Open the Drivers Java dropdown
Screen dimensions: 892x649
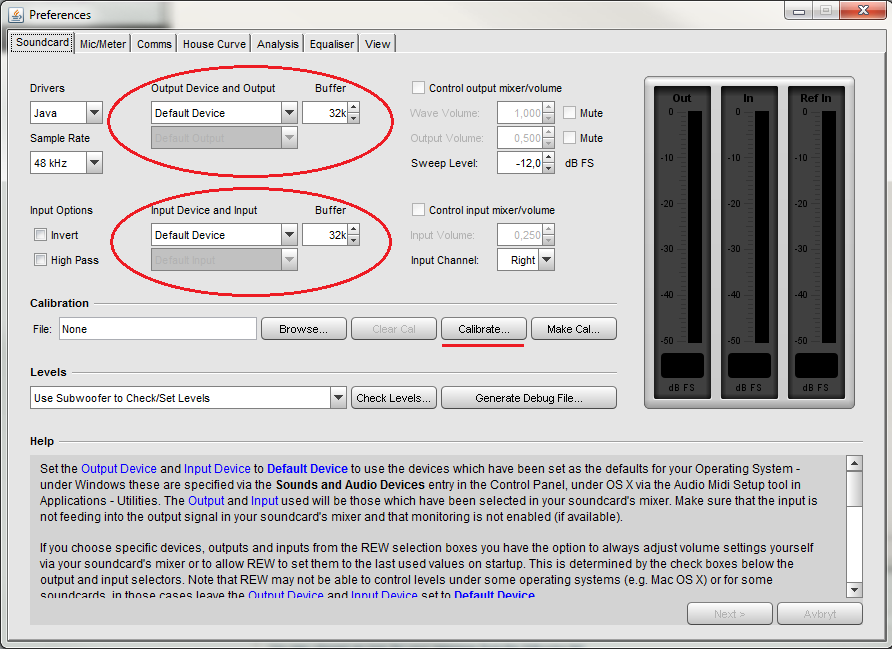(x=94, y=113)
